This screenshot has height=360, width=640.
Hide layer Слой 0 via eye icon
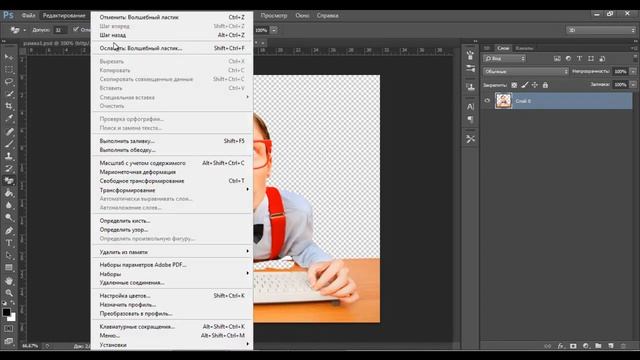click(x=487, y=100)
